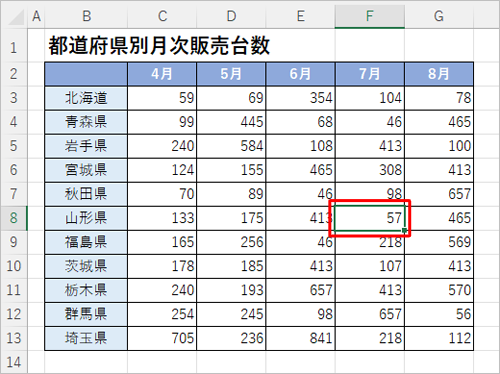This screenshot has height=374, width=500.
Task: Select column G header
Action: point(439,16)
